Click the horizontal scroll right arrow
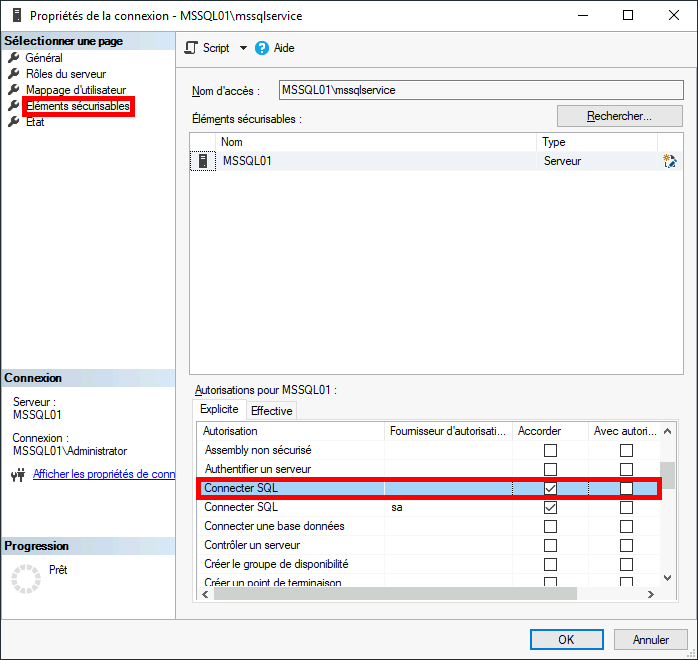 coord(651,594)
